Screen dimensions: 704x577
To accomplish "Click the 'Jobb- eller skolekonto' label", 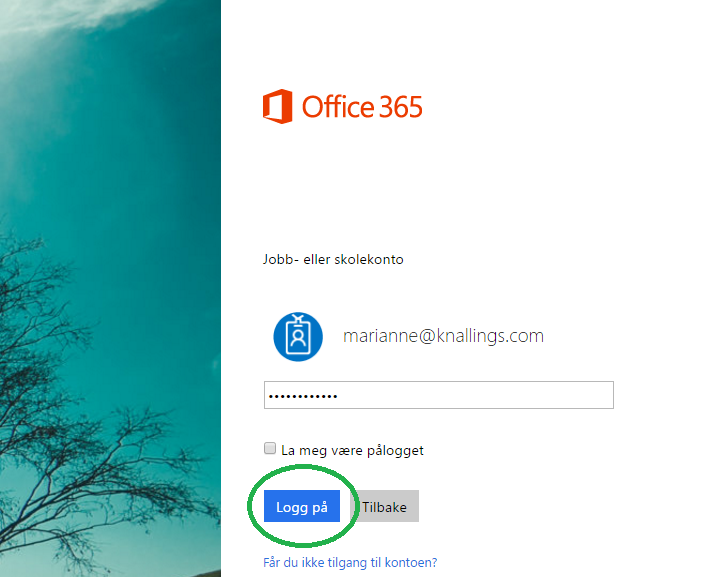I will click(x=333, y=260).
